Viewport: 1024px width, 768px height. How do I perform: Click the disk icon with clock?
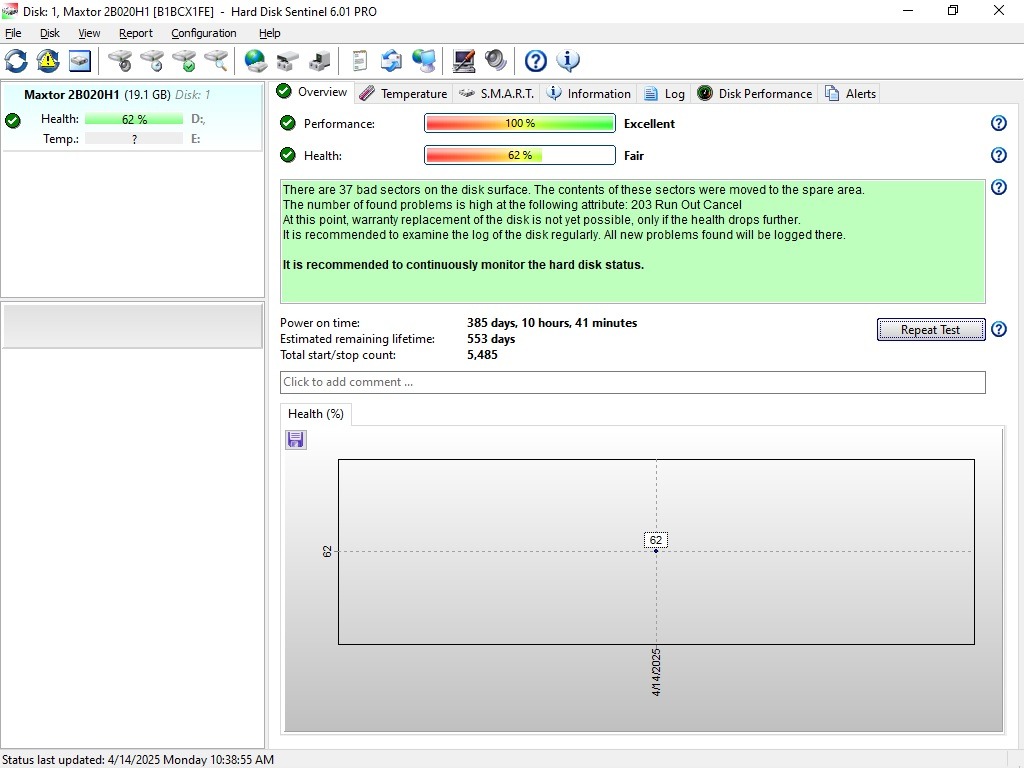pyautogui.click(x=152, y=61)
